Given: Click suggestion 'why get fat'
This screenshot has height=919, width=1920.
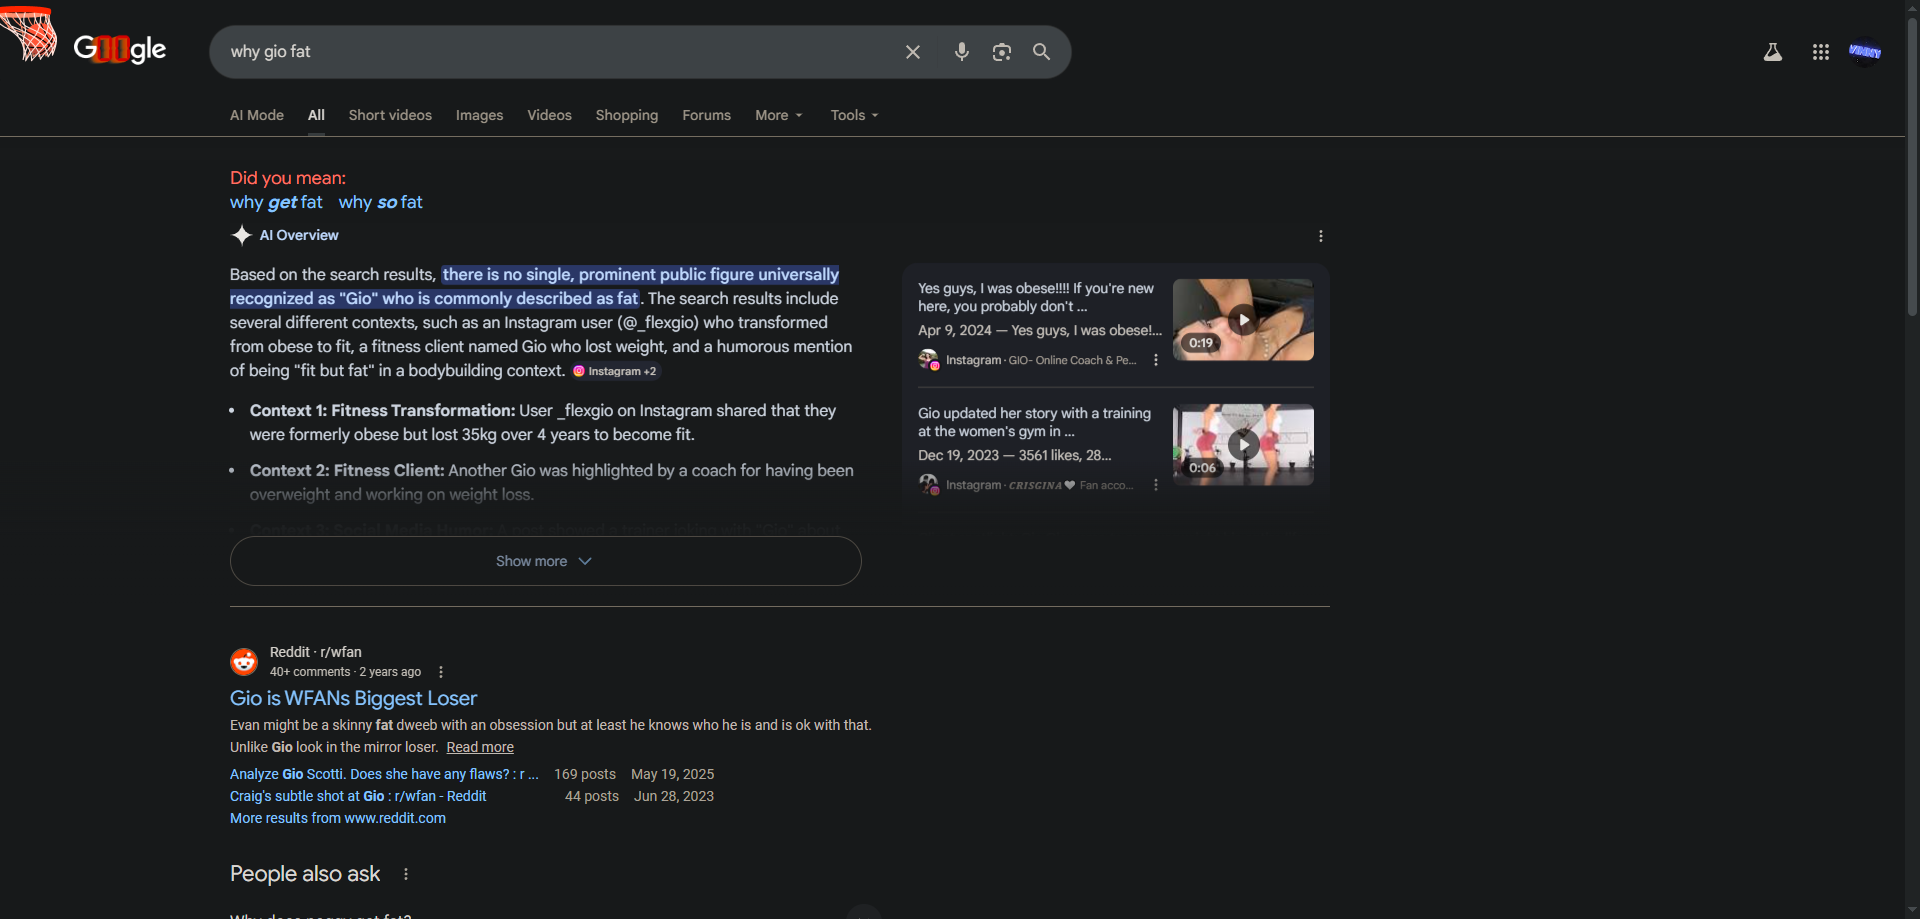Looking at the screenshot, I should click(x=276, y=202).
